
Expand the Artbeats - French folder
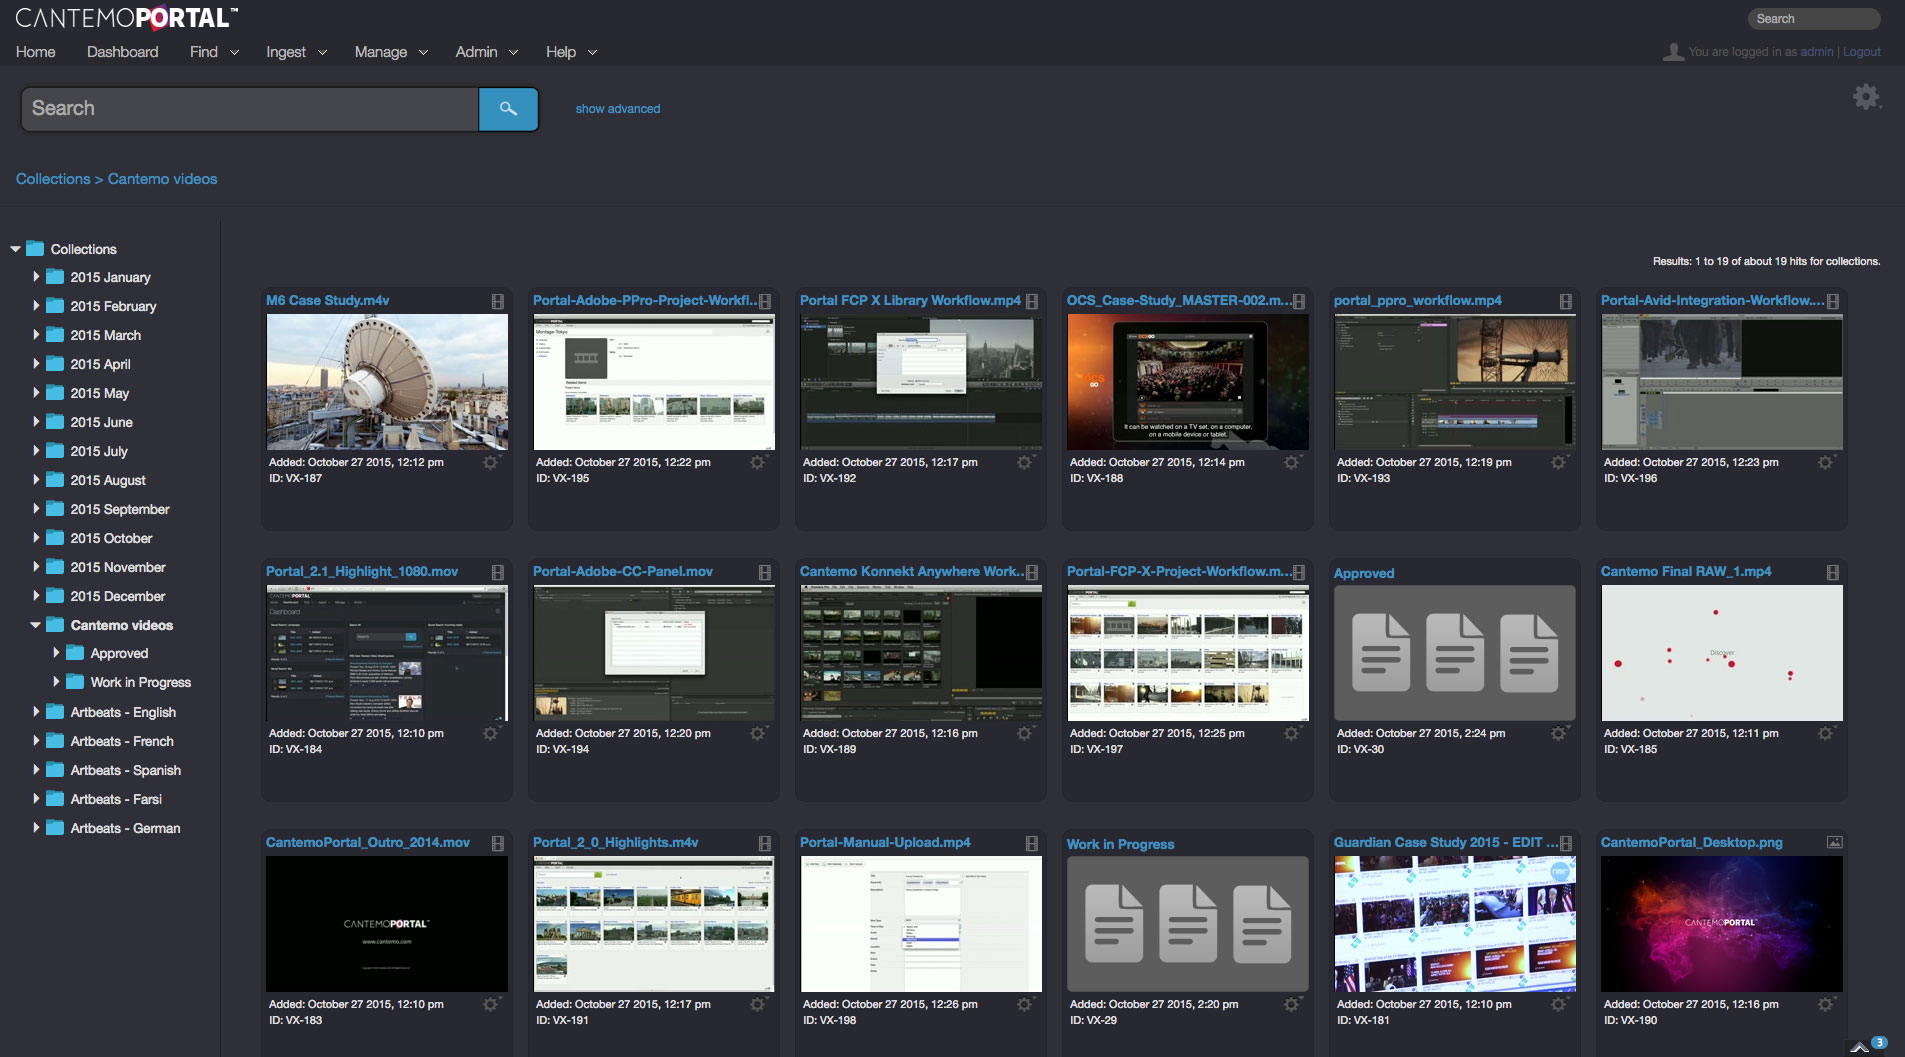[36, 741]
